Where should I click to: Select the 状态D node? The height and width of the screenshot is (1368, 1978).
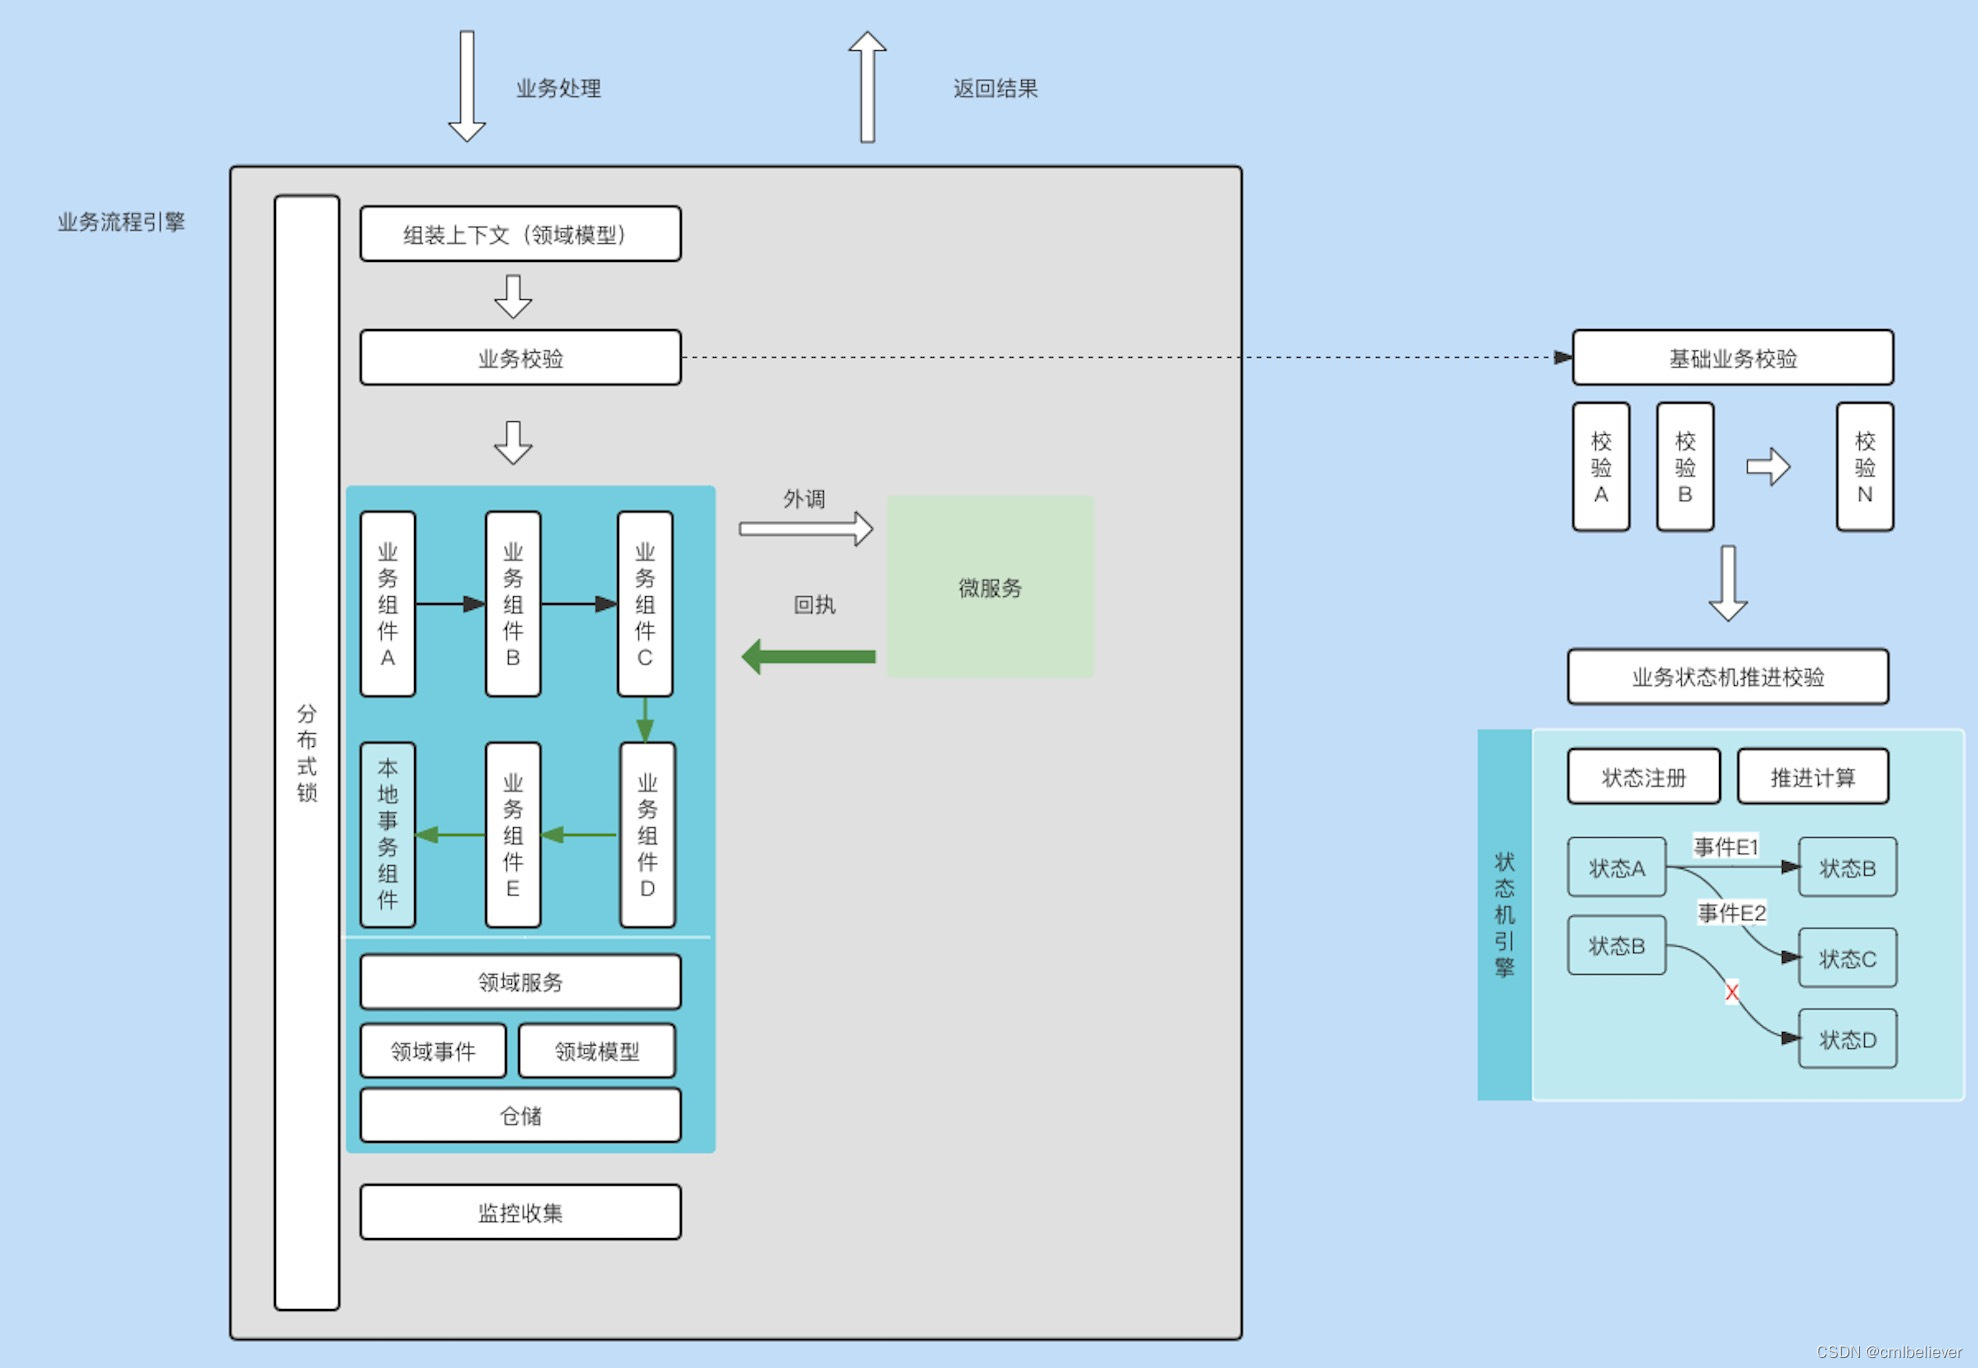[x=1847, y=1039]
